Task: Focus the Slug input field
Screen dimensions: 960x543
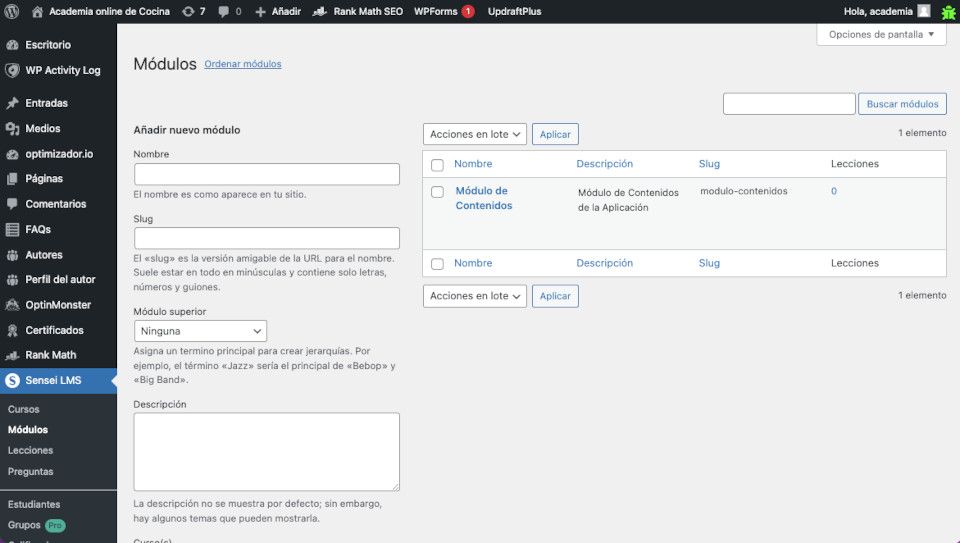Action: (x=267, y=238)
